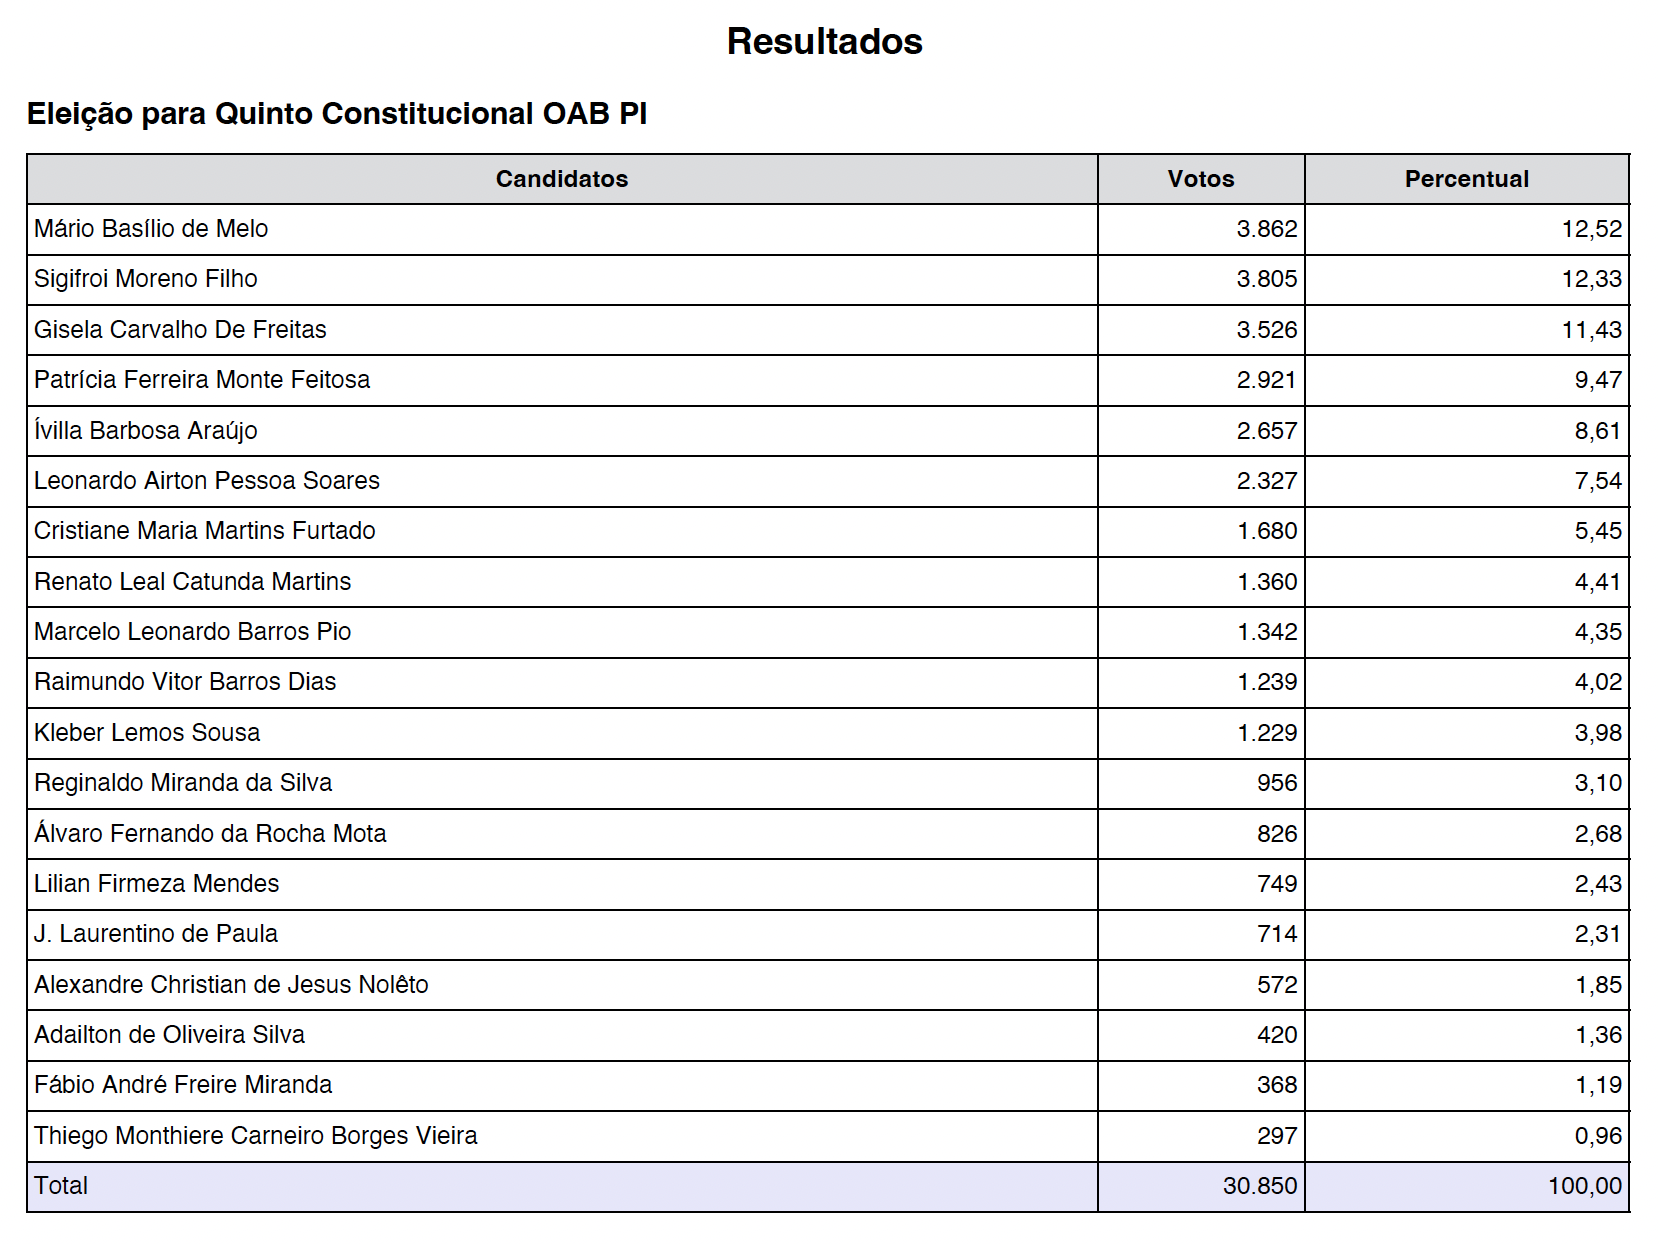Click the 5,45 percentage value
1658x1244 pixels.
click(x=1598, y=531)
